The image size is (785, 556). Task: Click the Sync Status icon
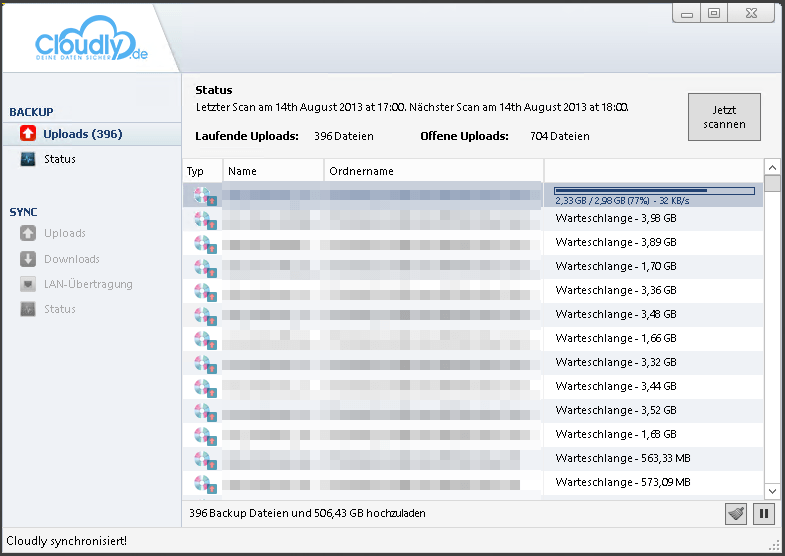[x=28, y=309]
